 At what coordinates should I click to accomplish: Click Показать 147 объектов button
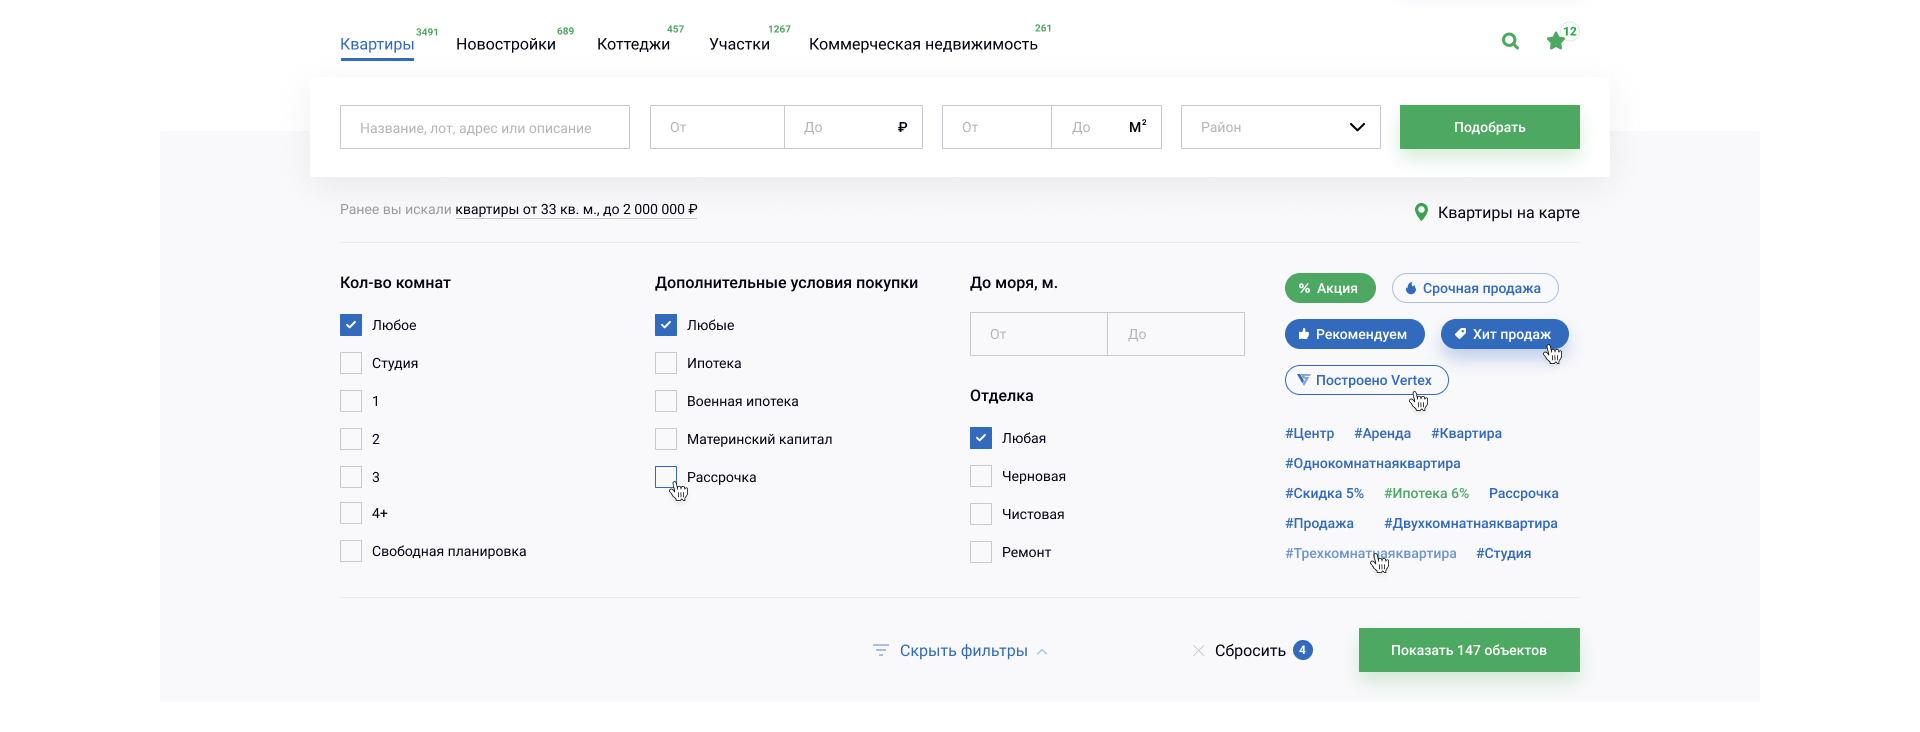(1468, 650)
